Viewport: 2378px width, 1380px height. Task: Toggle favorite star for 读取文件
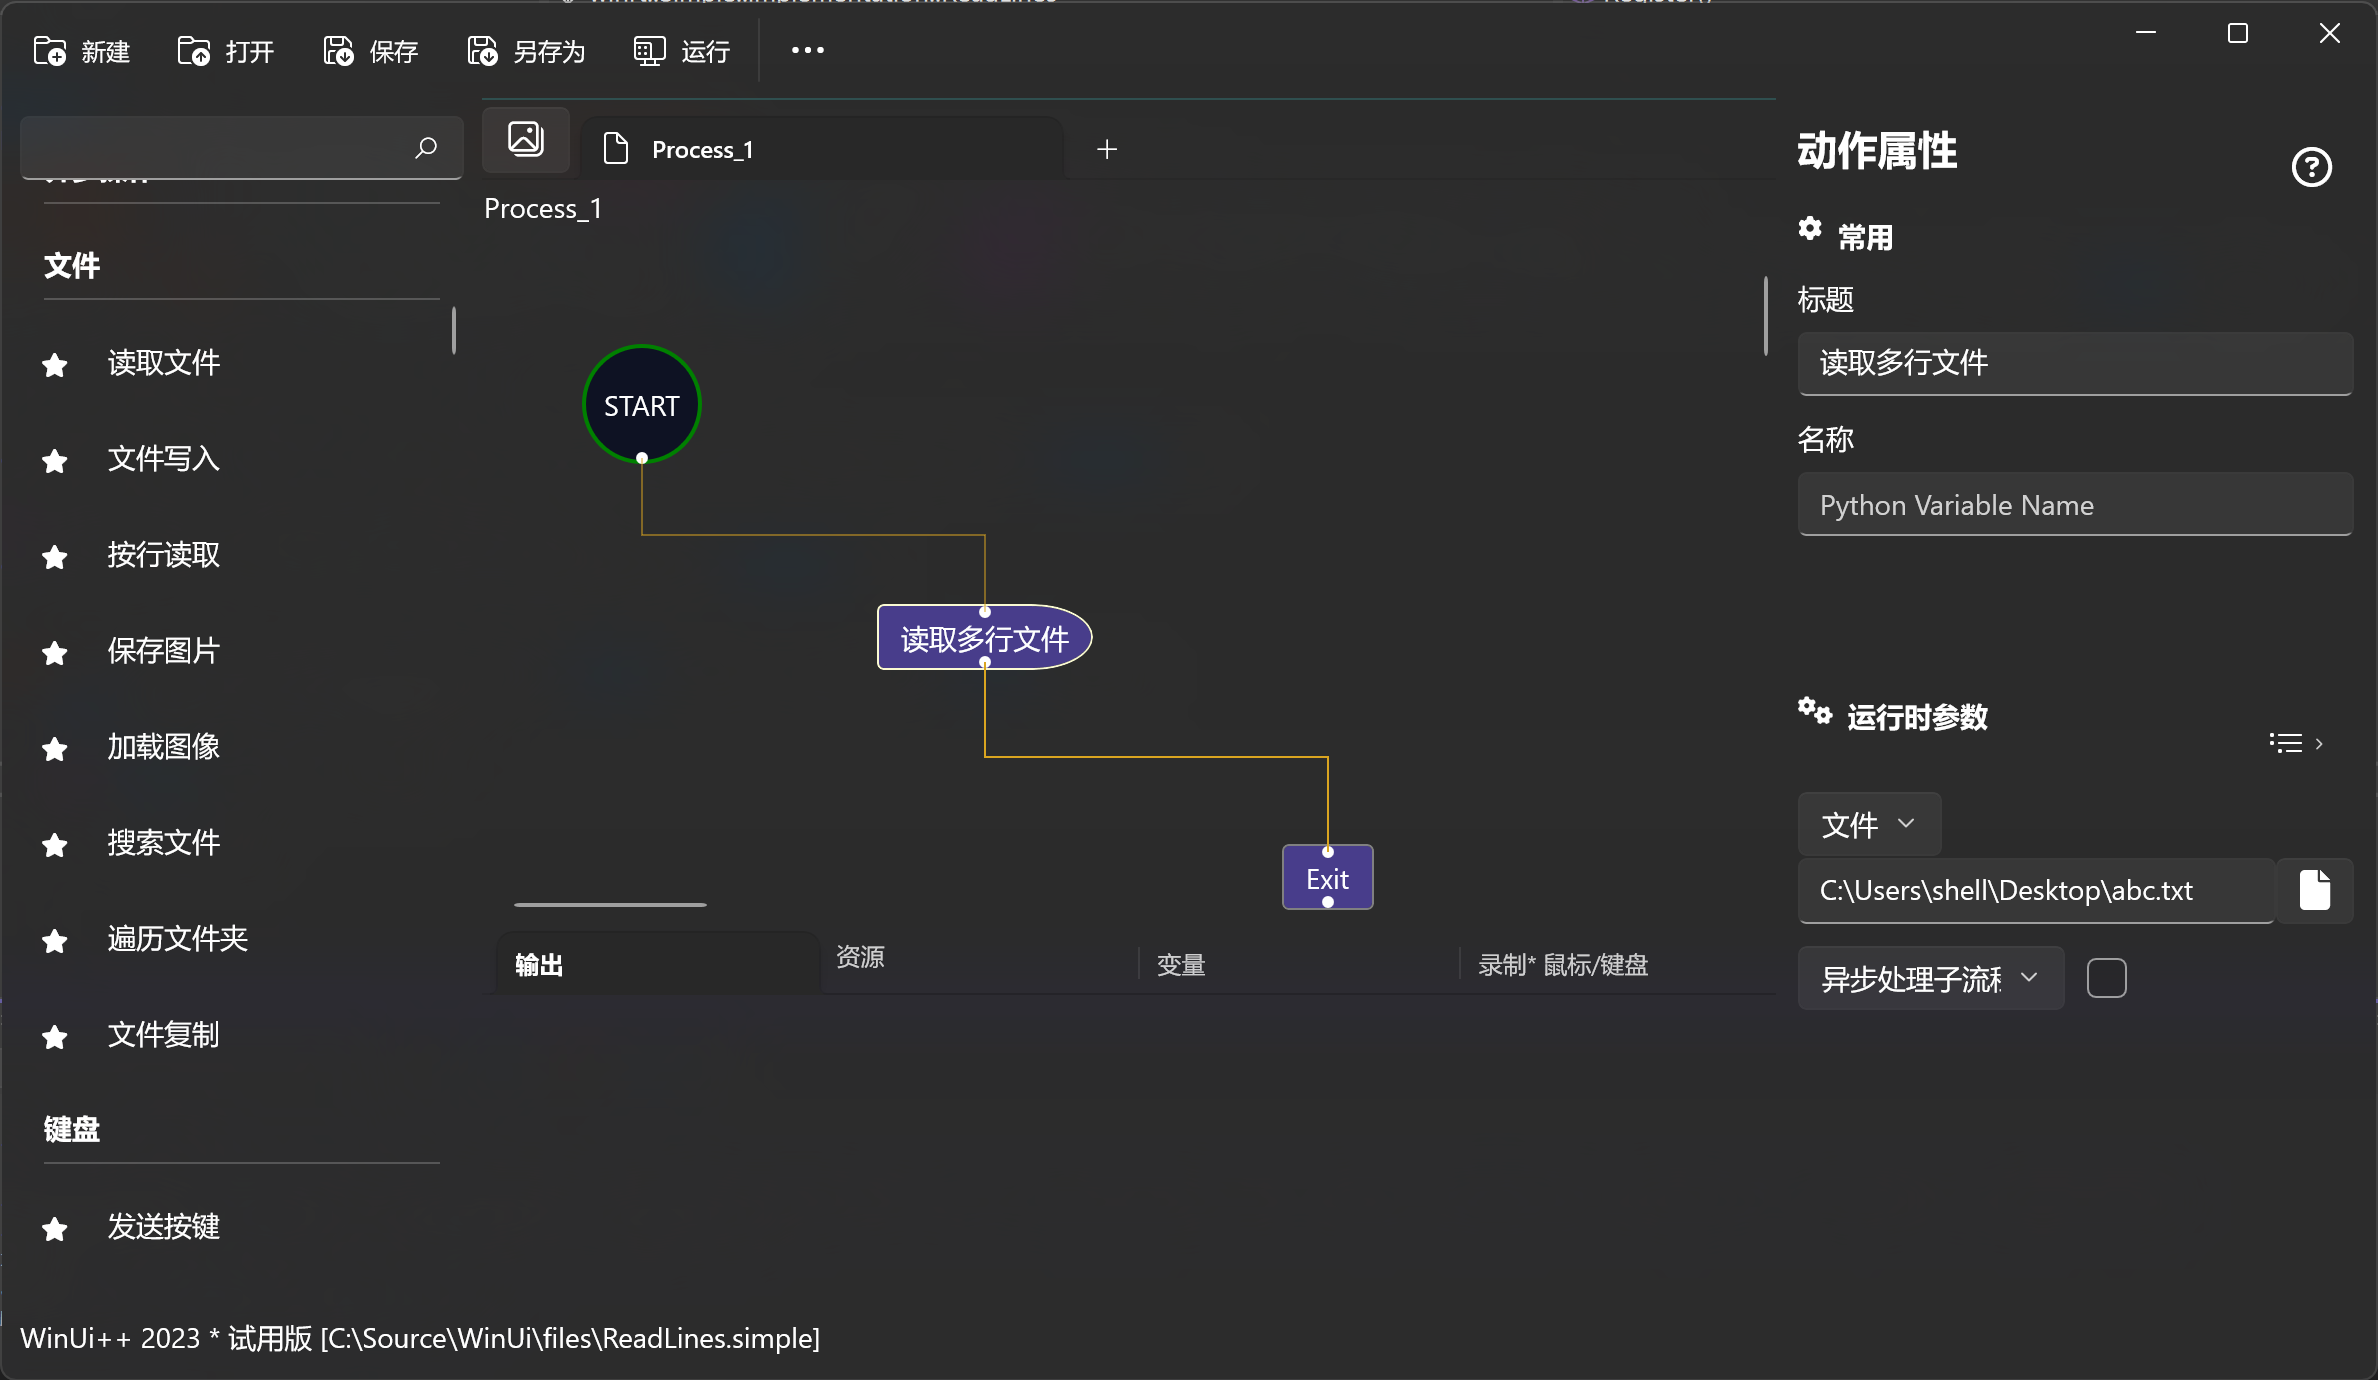coord(55,364)
